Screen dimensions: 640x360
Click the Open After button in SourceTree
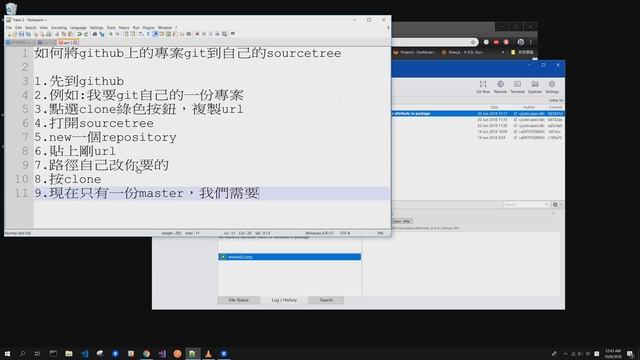(x=402, y=221)
